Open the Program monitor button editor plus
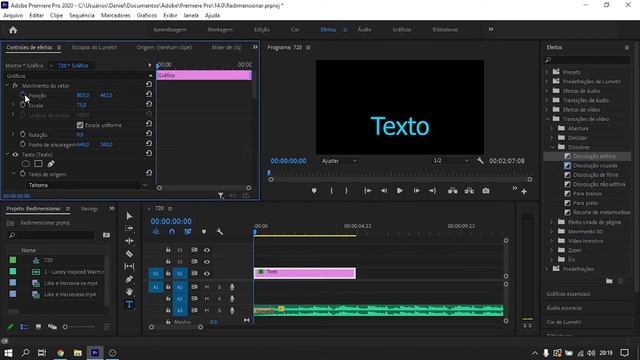This screenshot has height=360, width=640. pyautogui.click(x=524, y=191)
